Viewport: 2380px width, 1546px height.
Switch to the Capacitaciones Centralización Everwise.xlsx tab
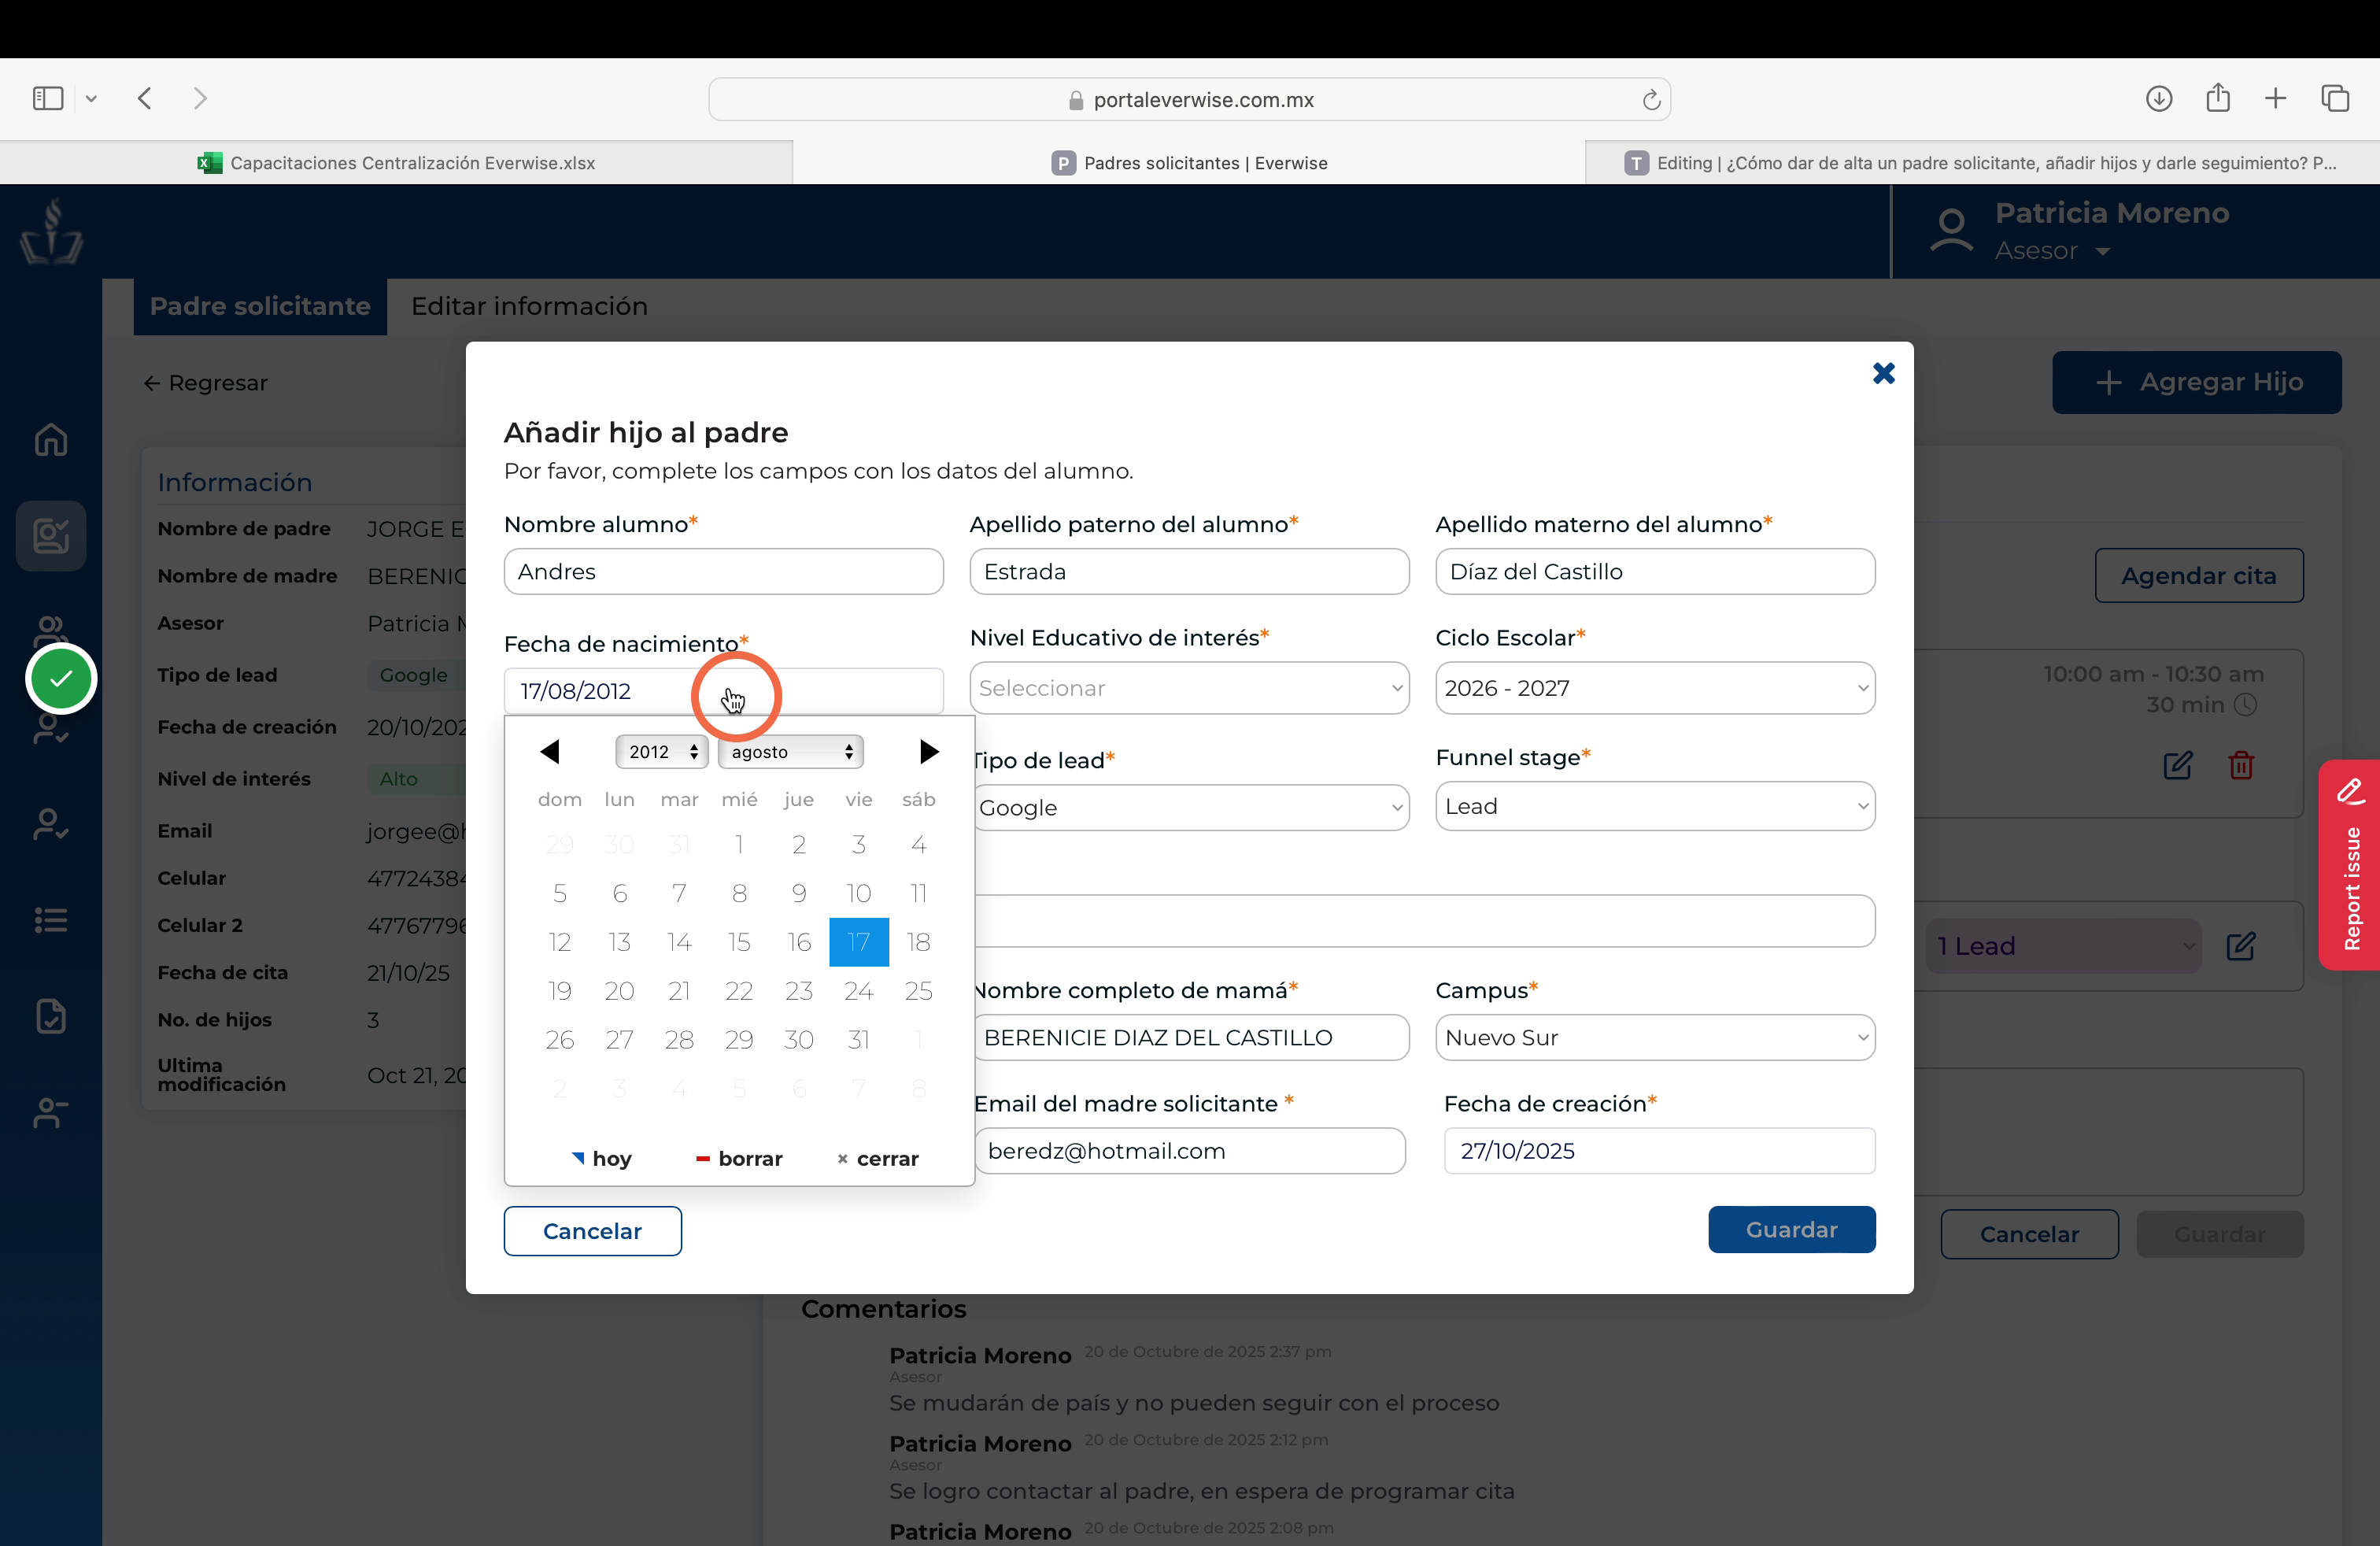(x=397, y=163)
